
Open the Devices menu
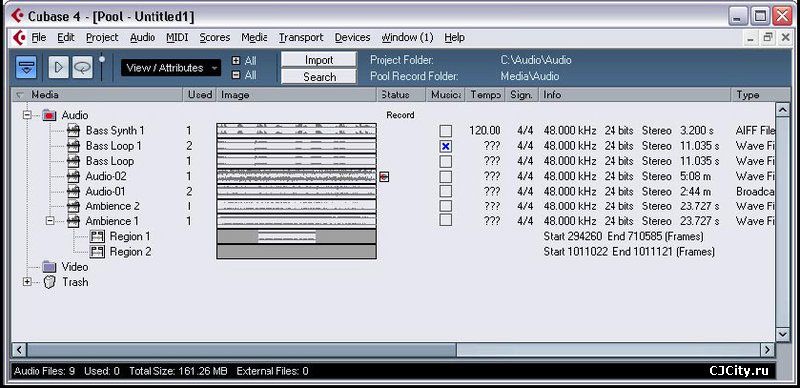(352, 37)
